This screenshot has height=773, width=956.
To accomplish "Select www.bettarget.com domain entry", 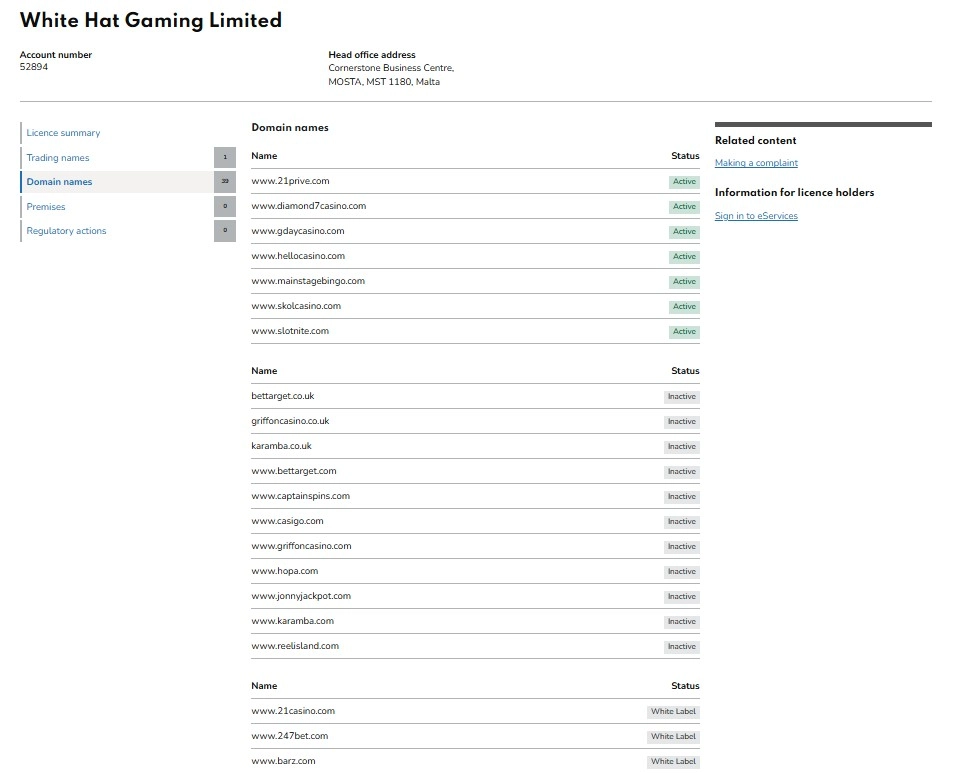I will [x=293, y=471].
